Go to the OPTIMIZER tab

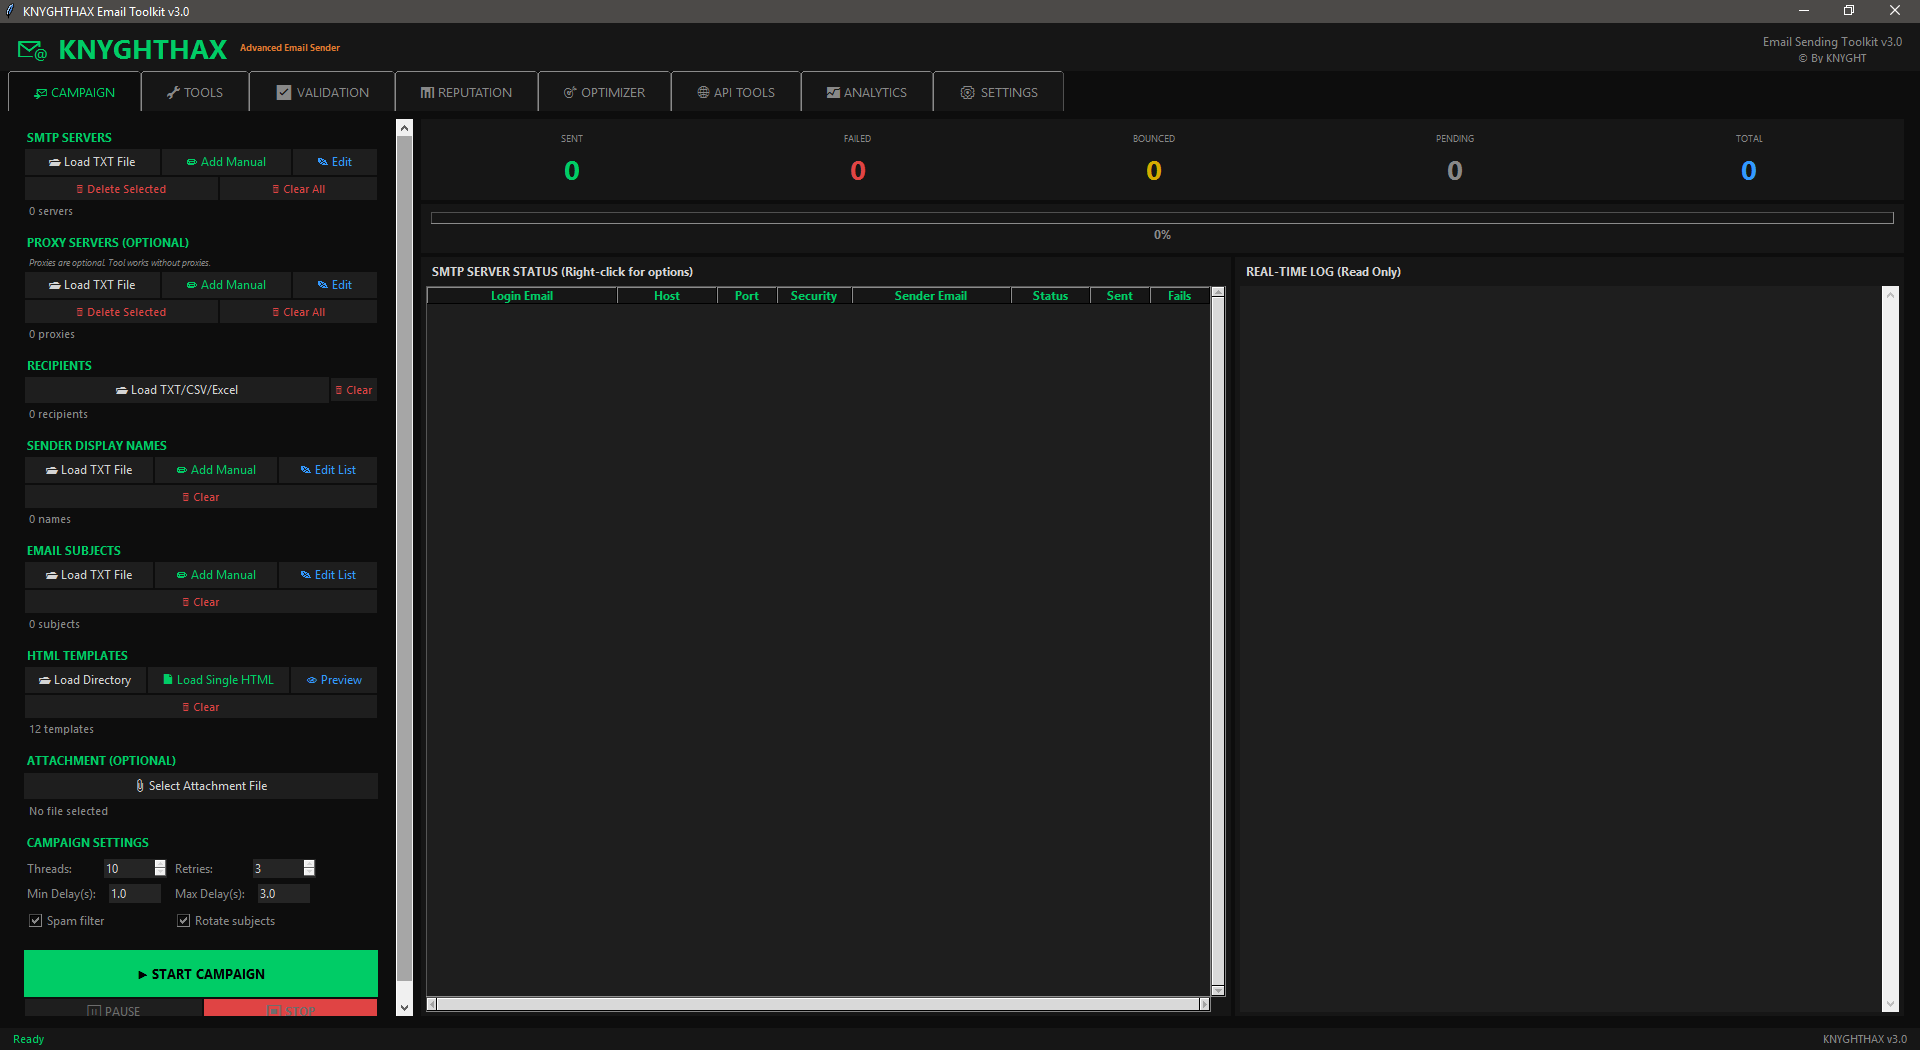[x=604, y=92]
